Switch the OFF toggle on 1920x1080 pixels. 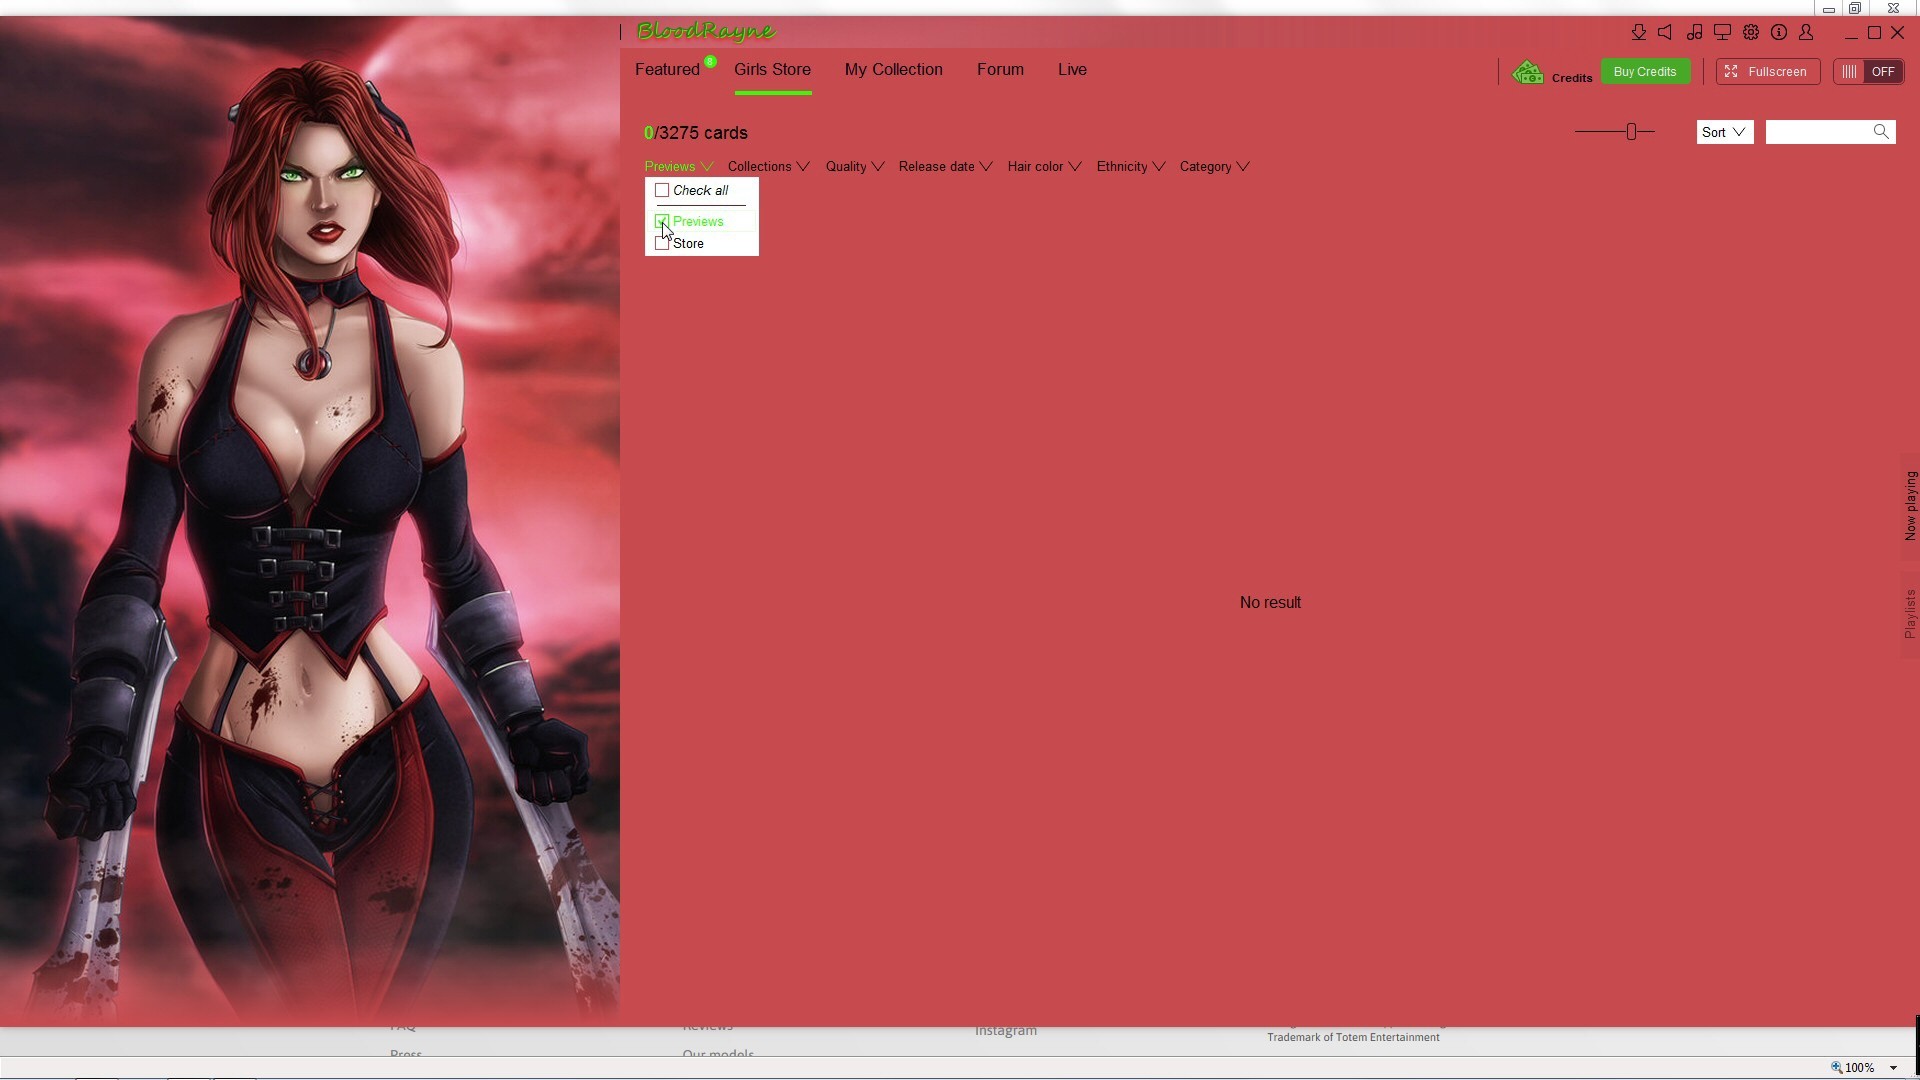click(x=1868, y=72)
